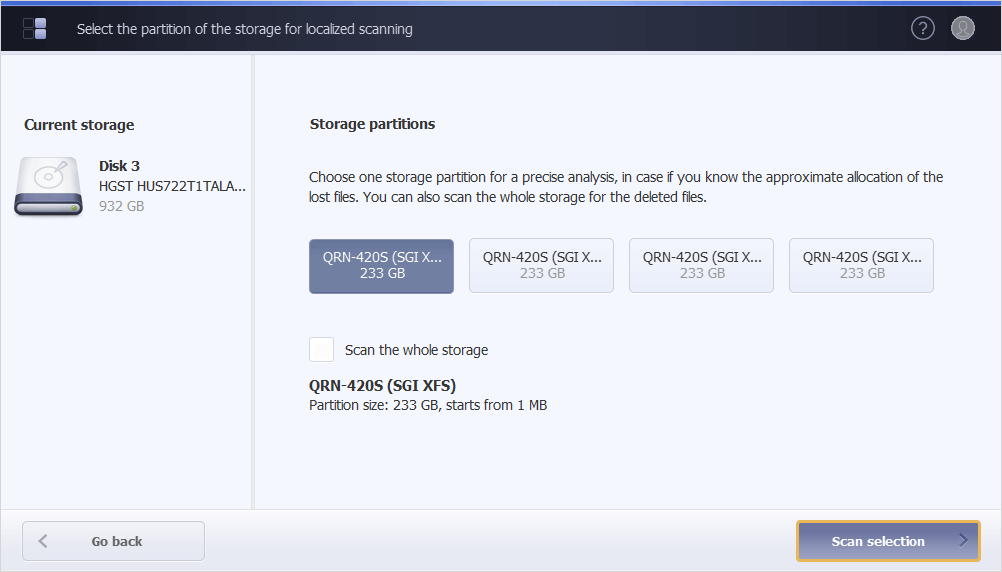Click the app logo icon in header
1002x572 pixels.
coord(35,29)
